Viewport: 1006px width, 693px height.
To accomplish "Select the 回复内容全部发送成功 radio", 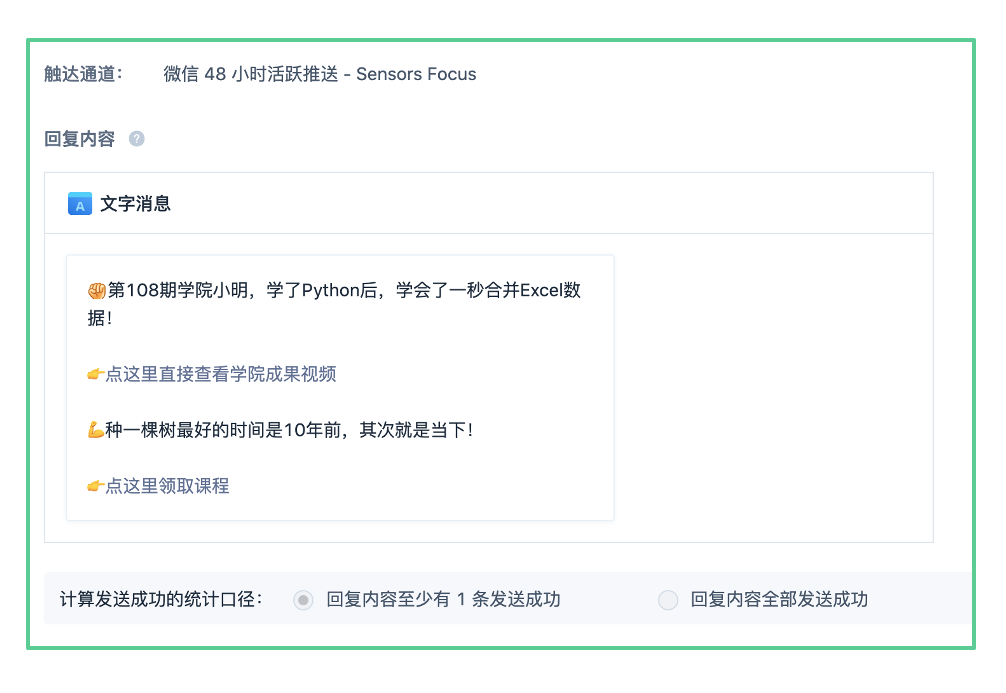I will (x=667, y=599).
